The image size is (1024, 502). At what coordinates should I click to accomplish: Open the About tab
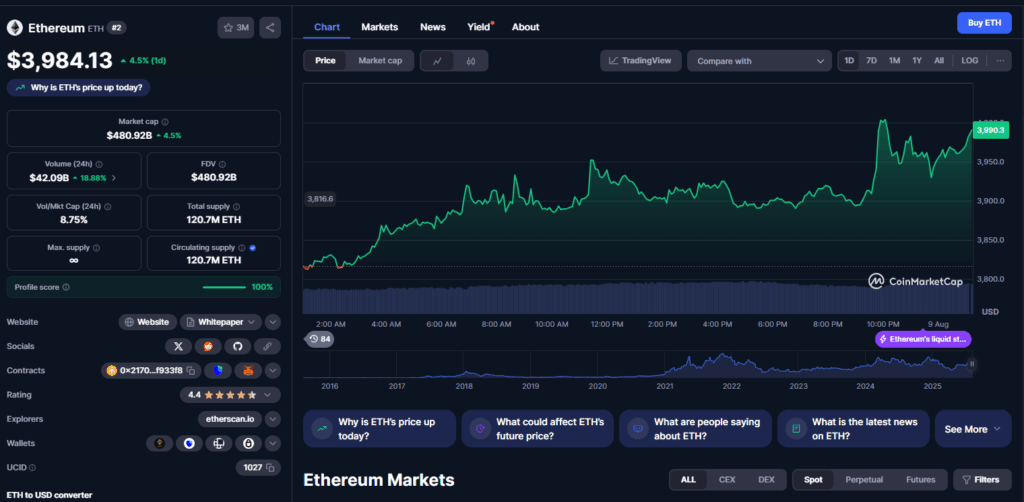526,27
